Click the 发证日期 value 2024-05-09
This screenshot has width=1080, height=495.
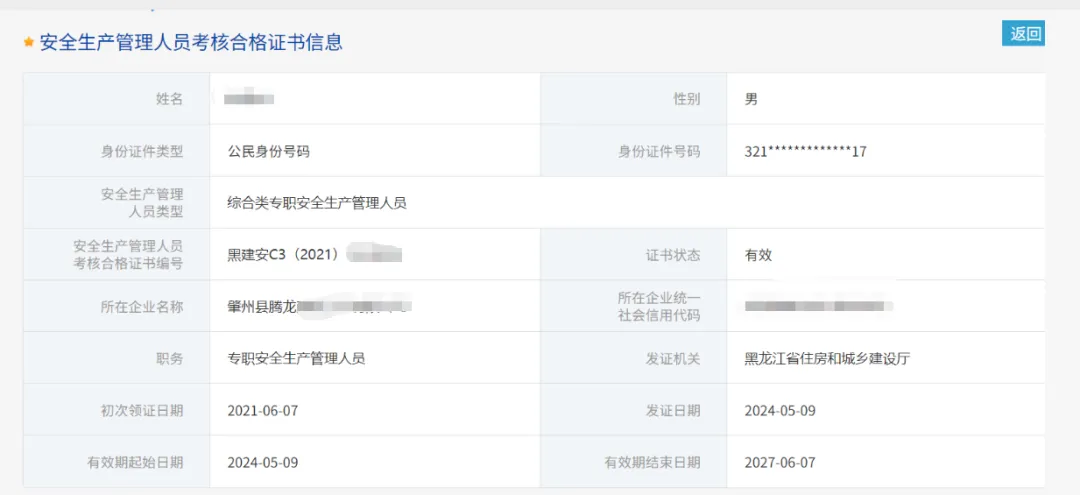(779, 410)
